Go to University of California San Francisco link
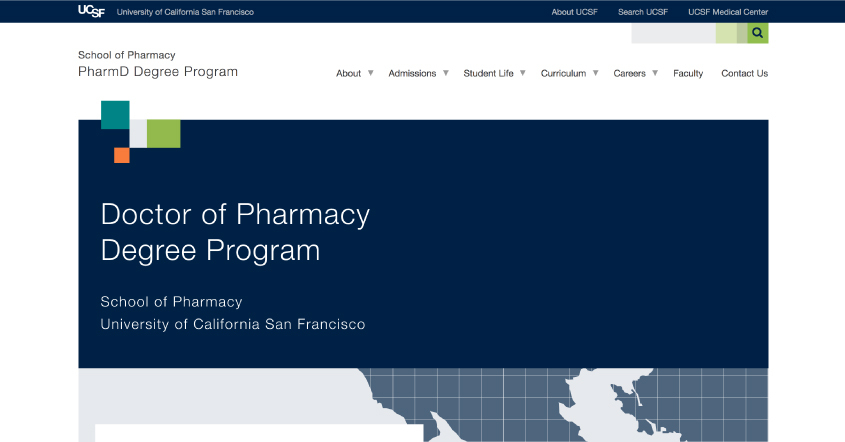This screenshot has height=442, width=845. [185, 12]
